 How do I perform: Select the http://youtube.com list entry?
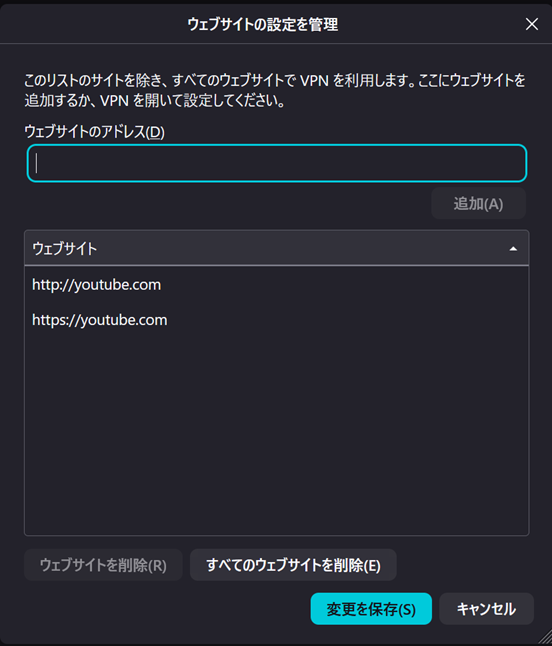click(276, 285)
